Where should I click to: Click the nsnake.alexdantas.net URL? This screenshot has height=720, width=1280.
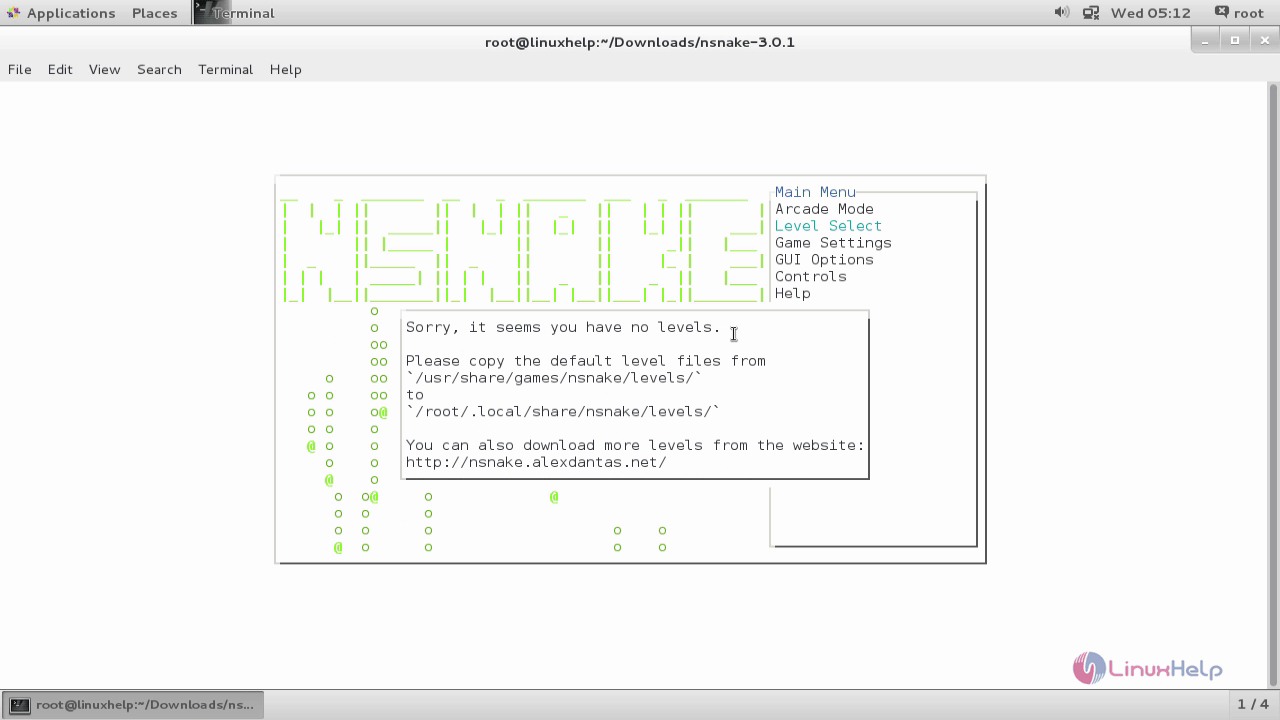pyautogui.click(x=536, y=462)
